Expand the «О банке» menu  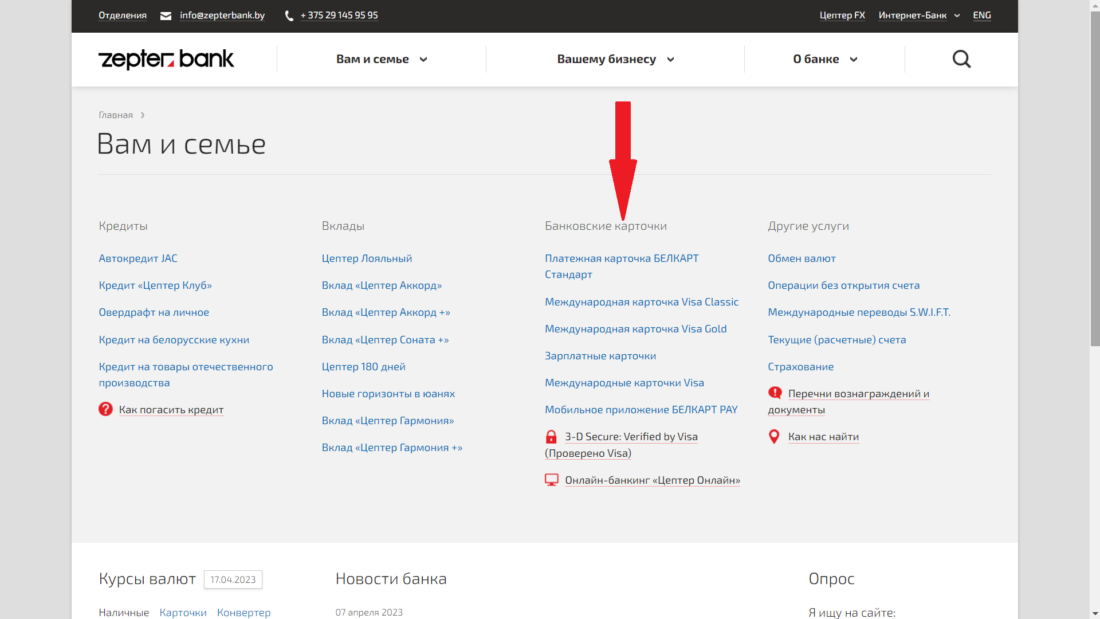pos(825,59)
